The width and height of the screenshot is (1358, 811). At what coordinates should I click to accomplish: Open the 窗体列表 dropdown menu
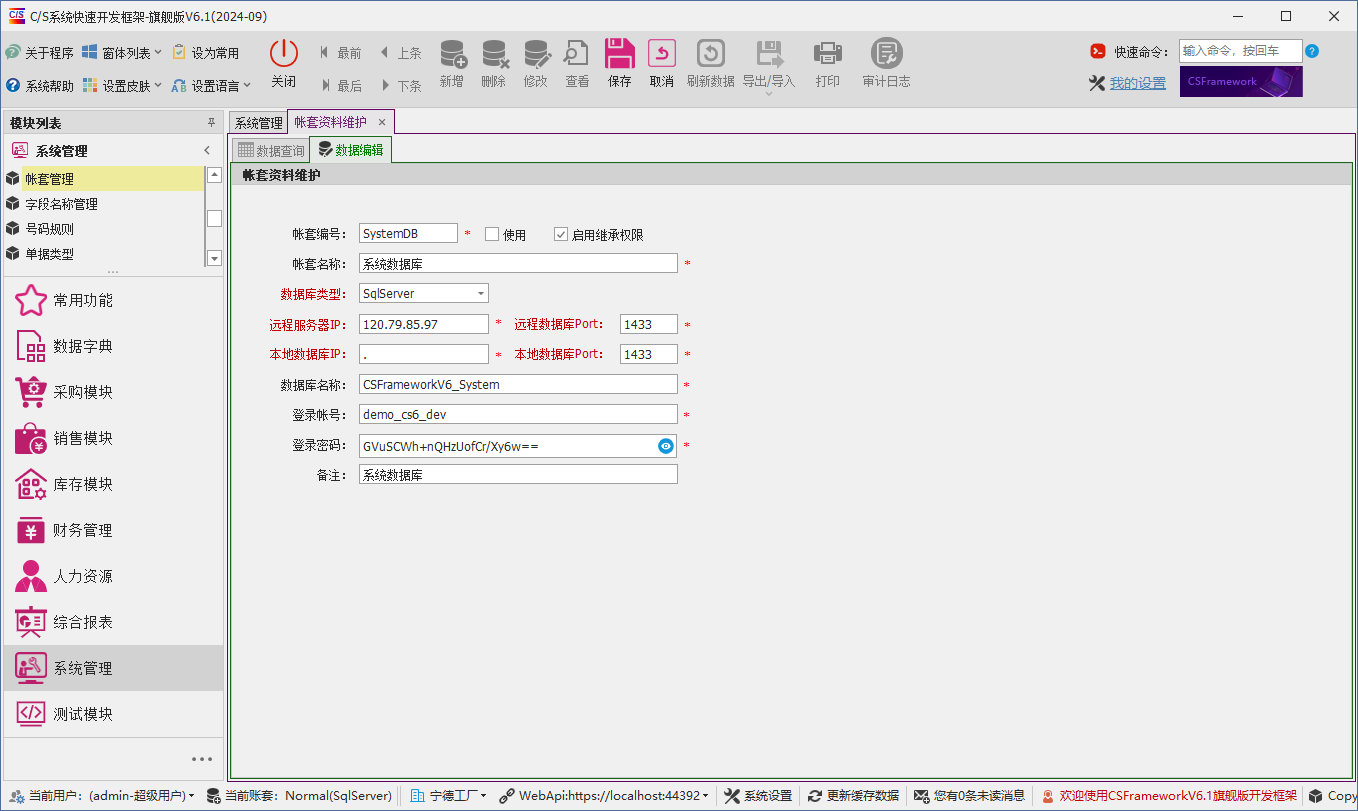[x=122, y=53]
